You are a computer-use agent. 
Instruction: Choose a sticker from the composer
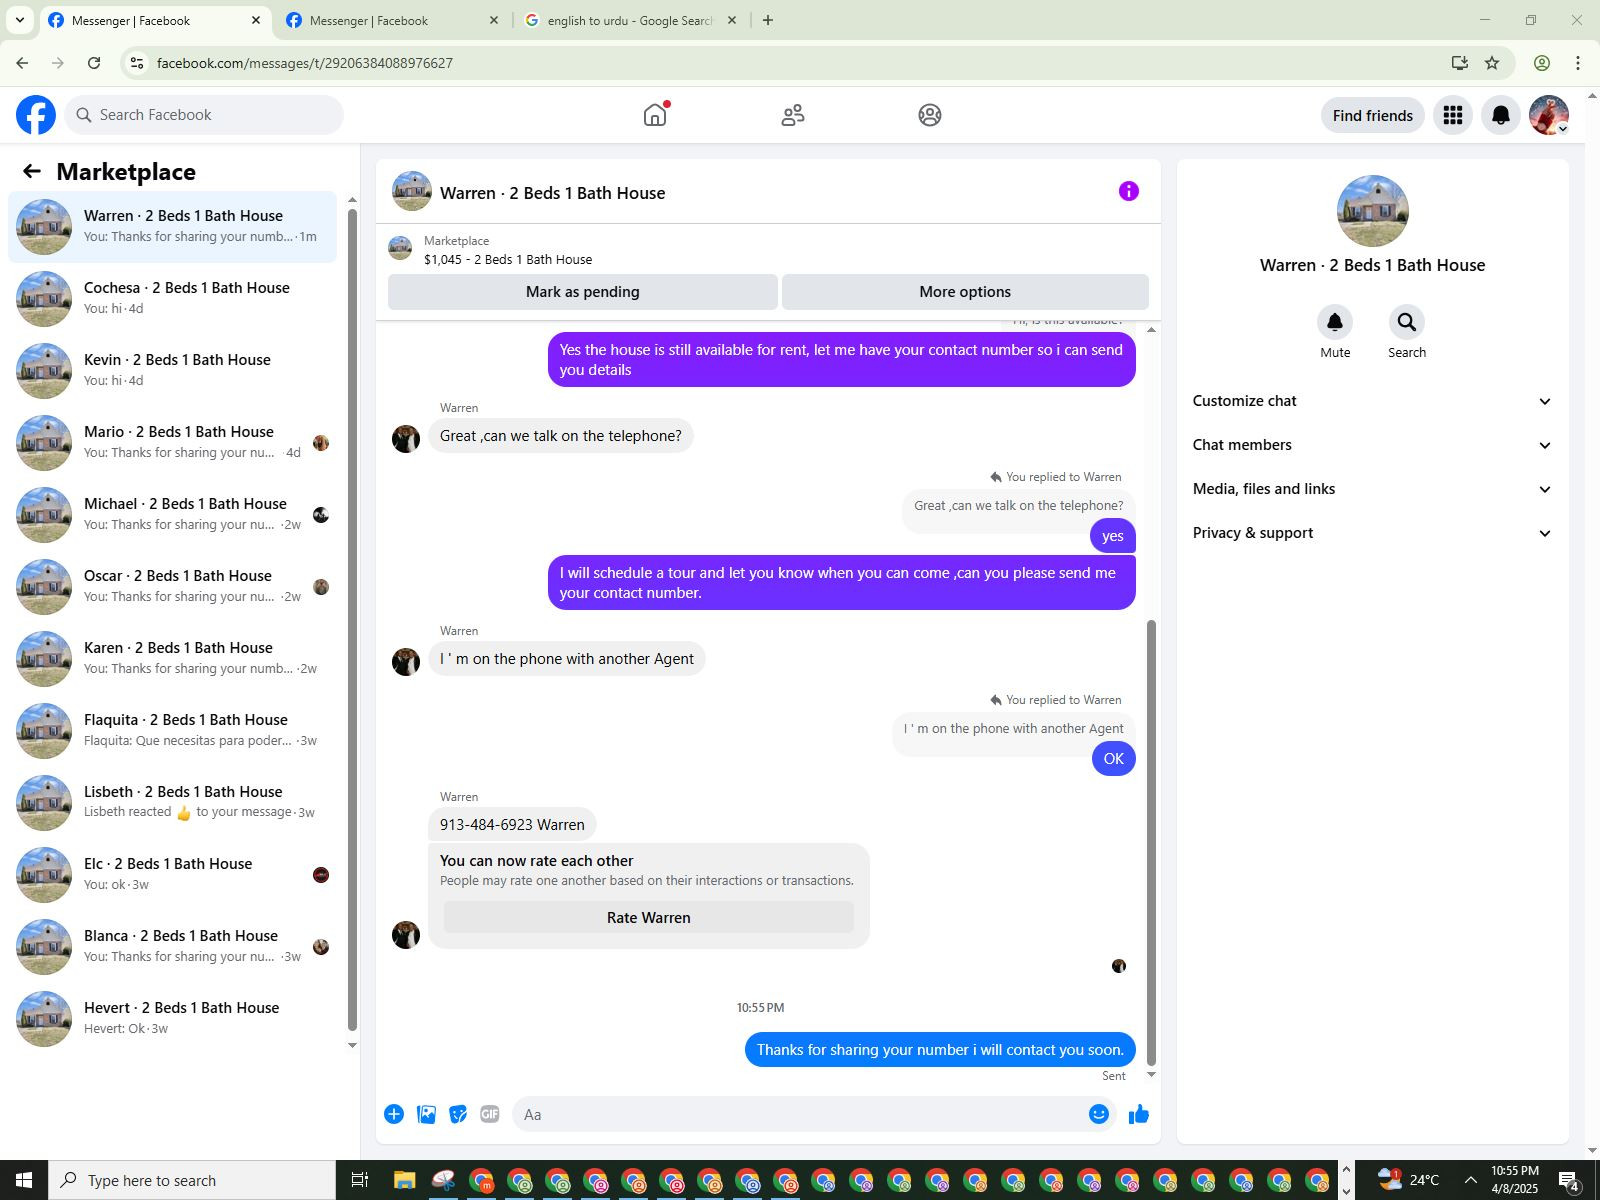click(x=458, y=1114)
